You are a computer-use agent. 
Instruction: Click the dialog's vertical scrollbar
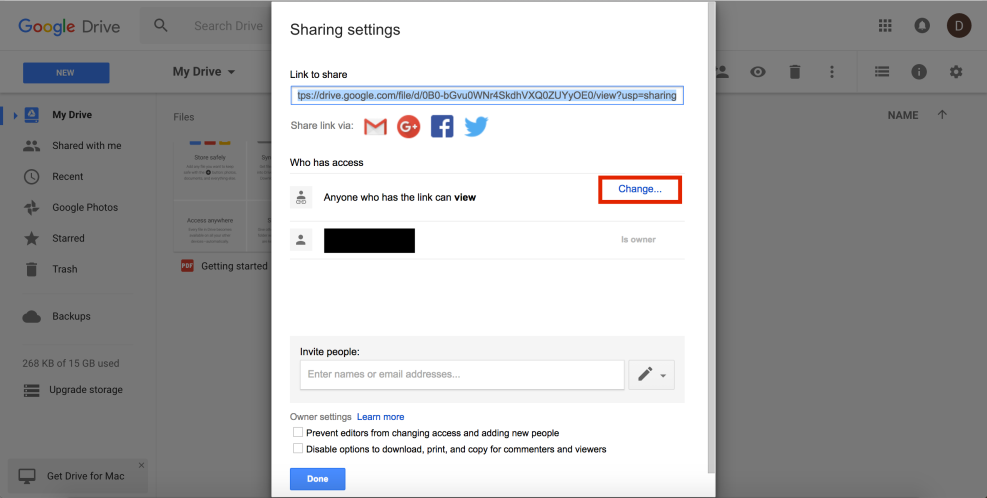[711, 237]
